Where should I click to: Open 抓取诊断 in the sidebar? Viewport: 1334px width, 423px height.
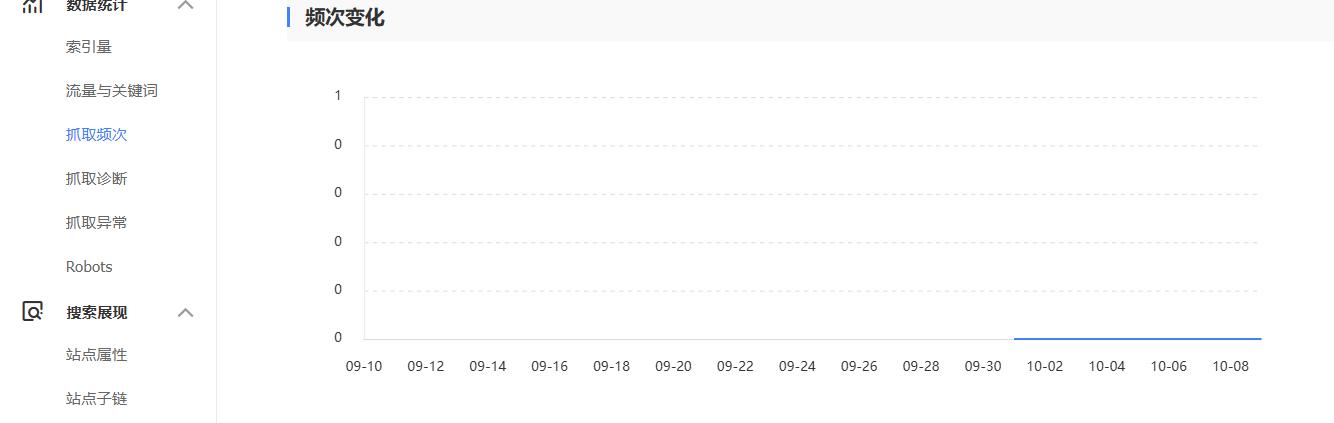tap(97, 179)
